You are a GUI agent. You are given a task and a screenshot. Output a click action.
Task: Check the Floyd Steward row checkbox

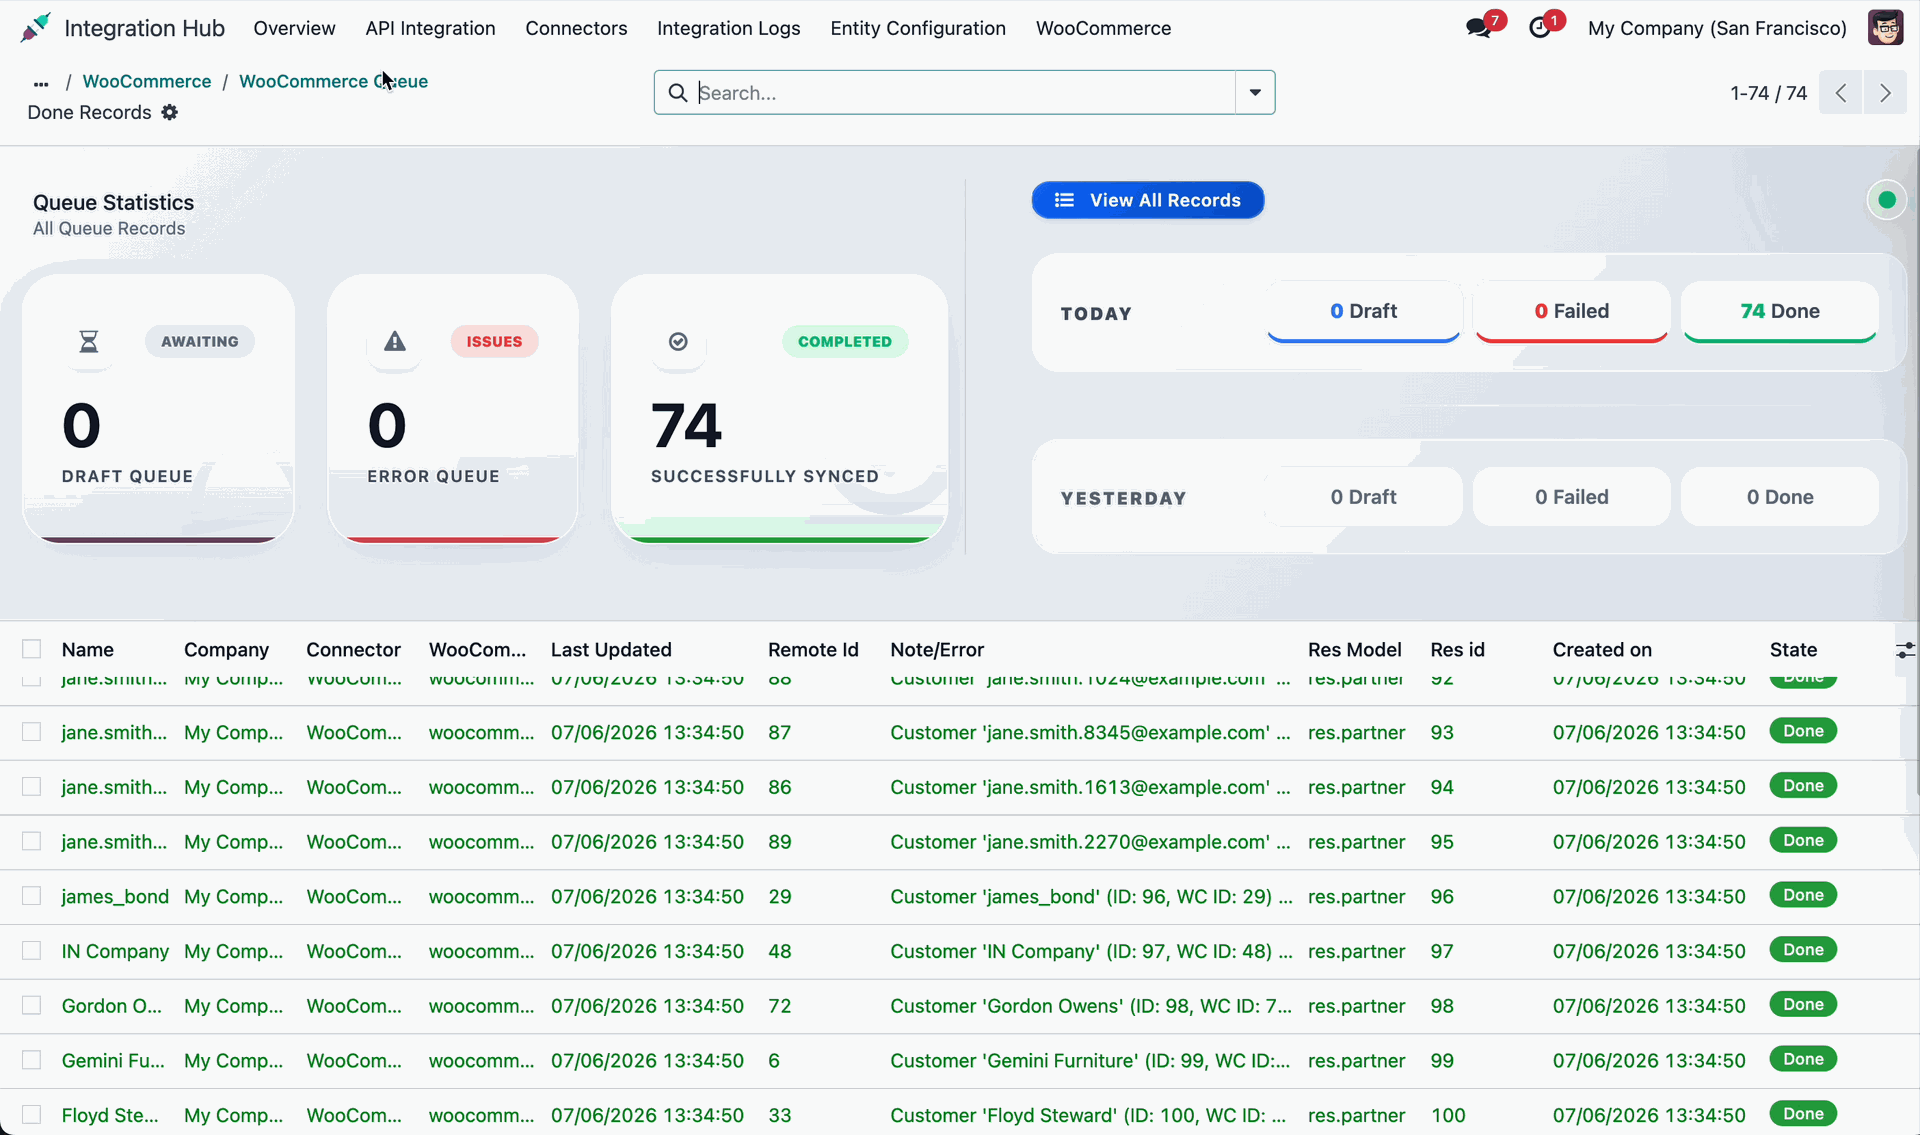tap(32, 1115)
